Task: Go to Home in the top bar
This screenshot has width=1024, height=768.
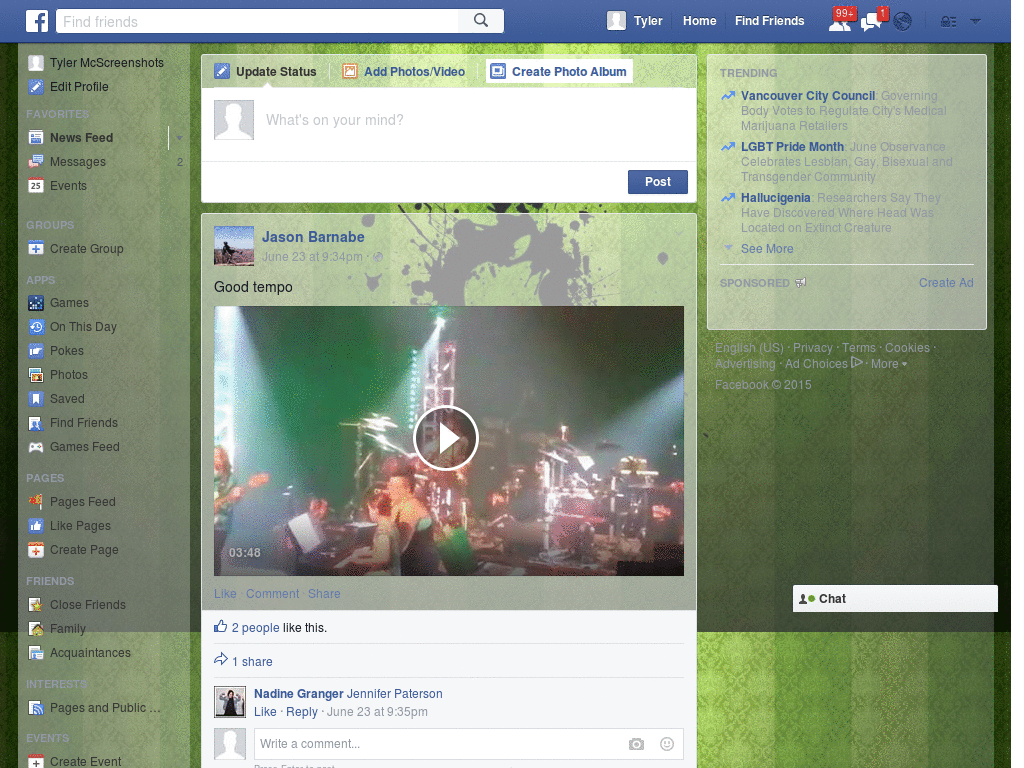Action: pyautogui.click(x=699, y=21)
